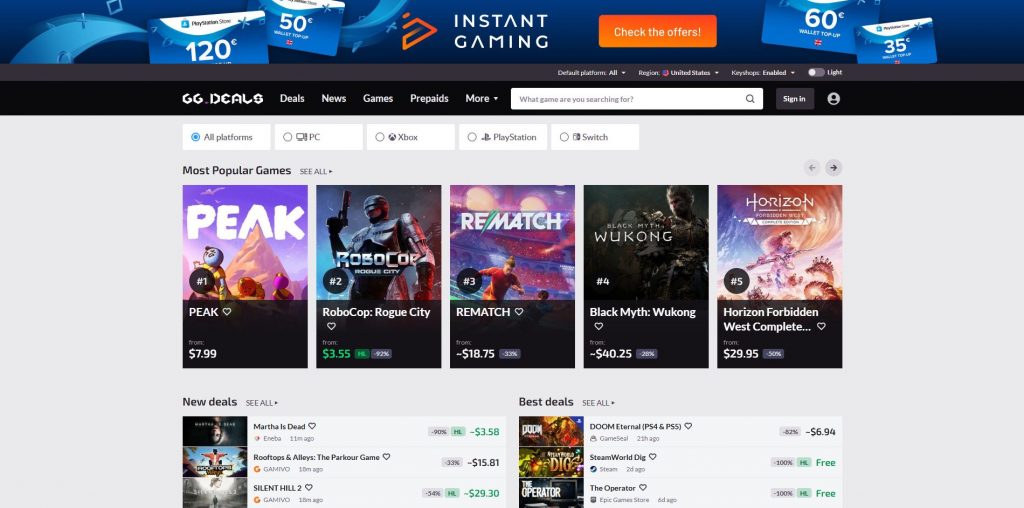This screenshot has height=508, width=1024.
Task: Select PlayStation platform radio button
Action: tap(472, 137)
